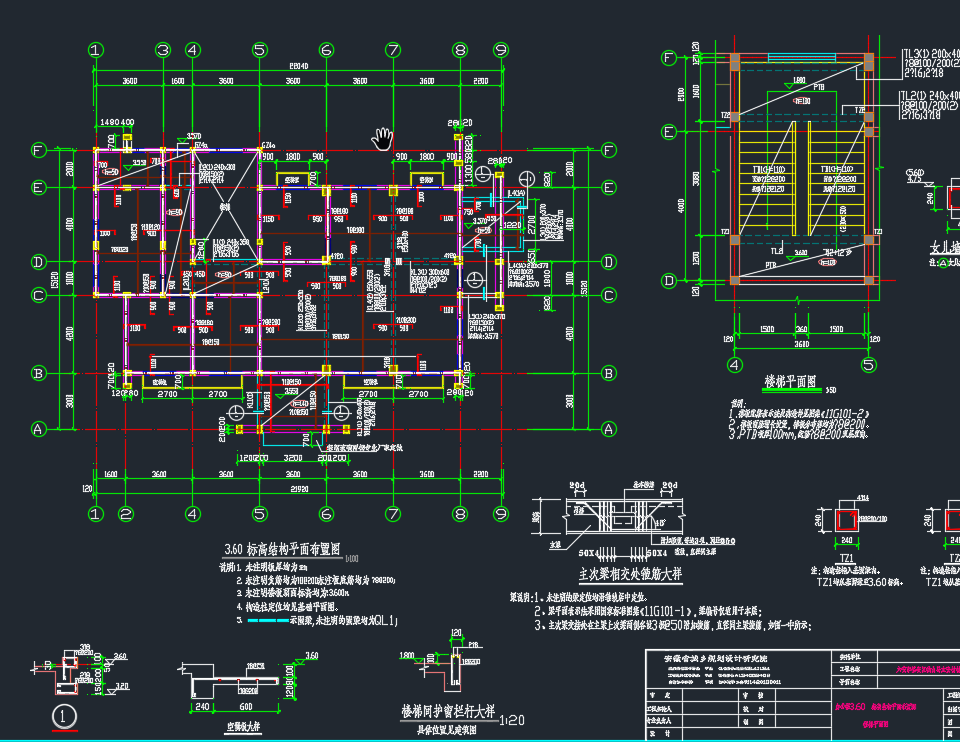Select the '楼梯平面图' stair plan title
This screenshot has height=742, width=960.
click(790, 382)
